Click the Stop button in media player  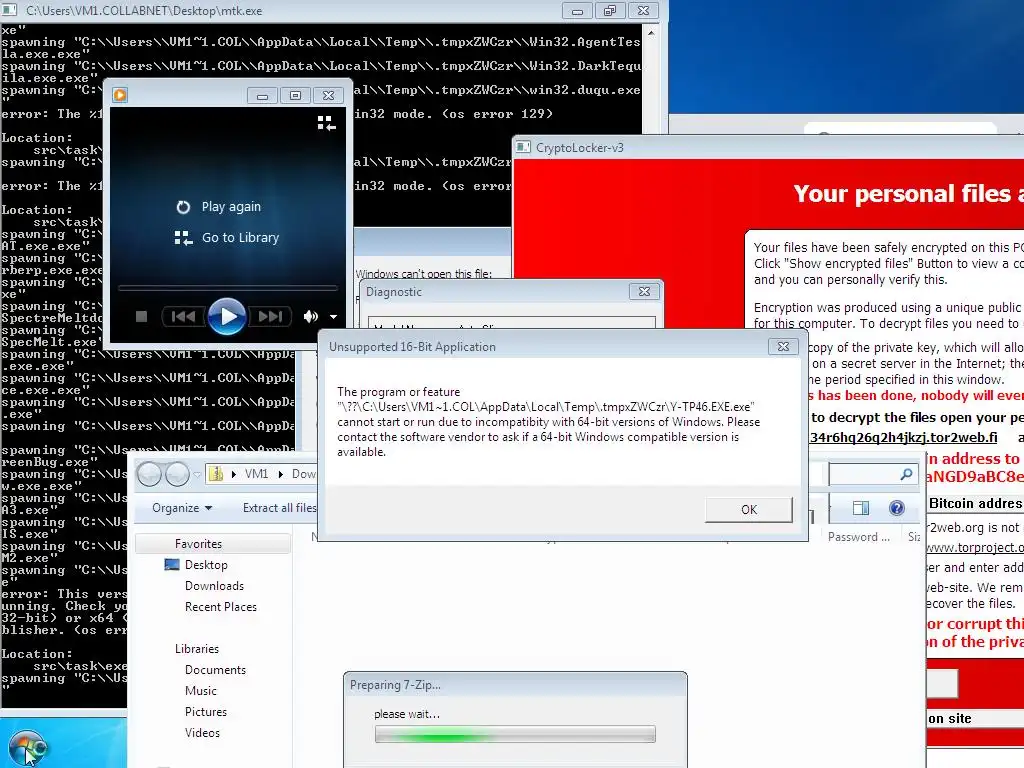(141, 317)
